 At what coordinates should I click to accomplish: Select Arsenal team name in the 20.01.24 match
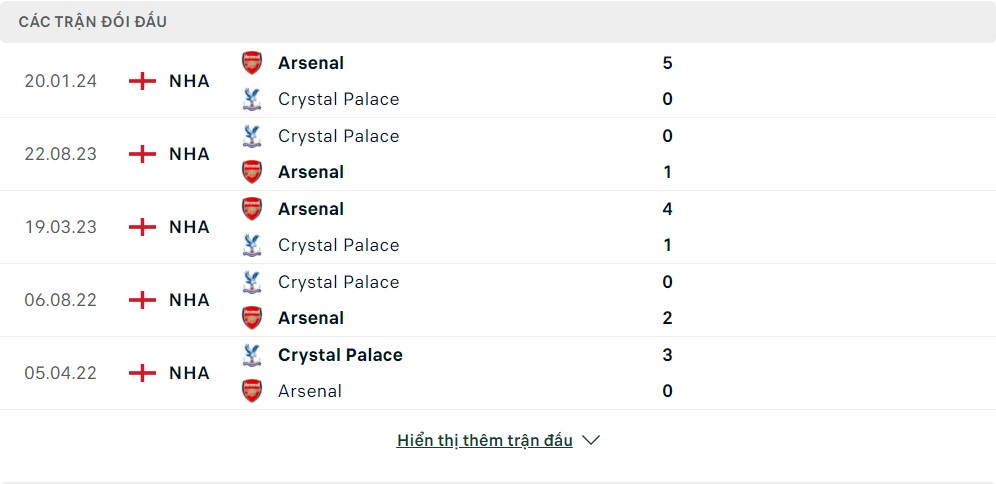pos(311,63)
